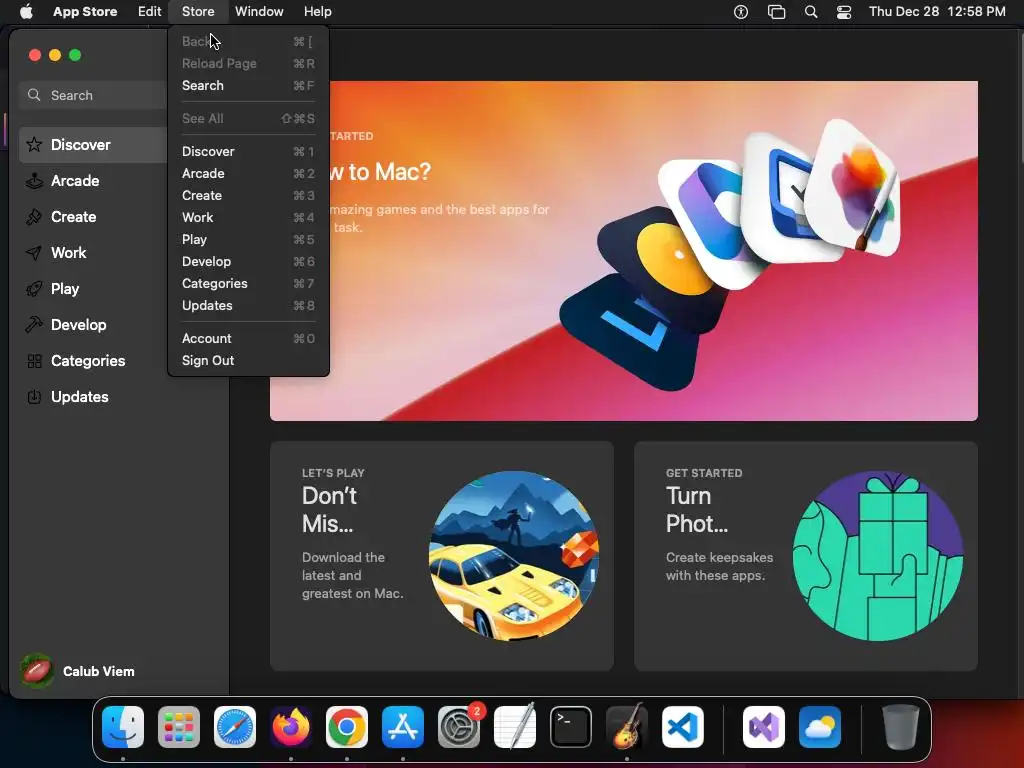Click the Create paintbrush icon in sidebar

(x=34, y=216)
